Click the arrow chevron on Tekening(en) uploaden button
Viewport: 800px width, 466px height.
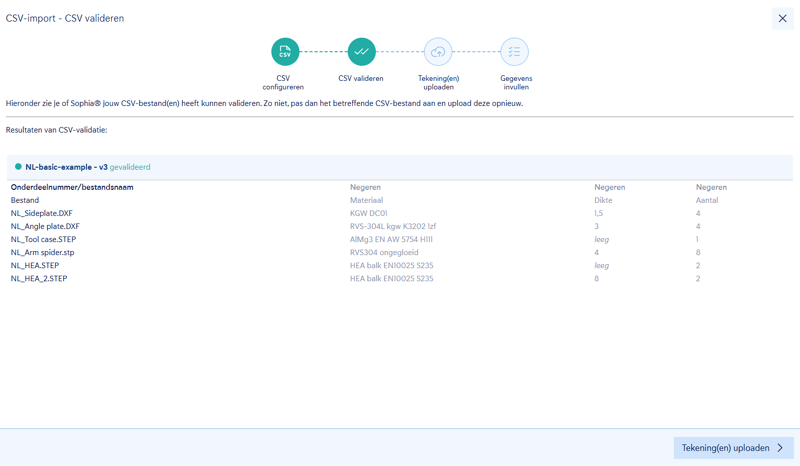pos(780,448)
